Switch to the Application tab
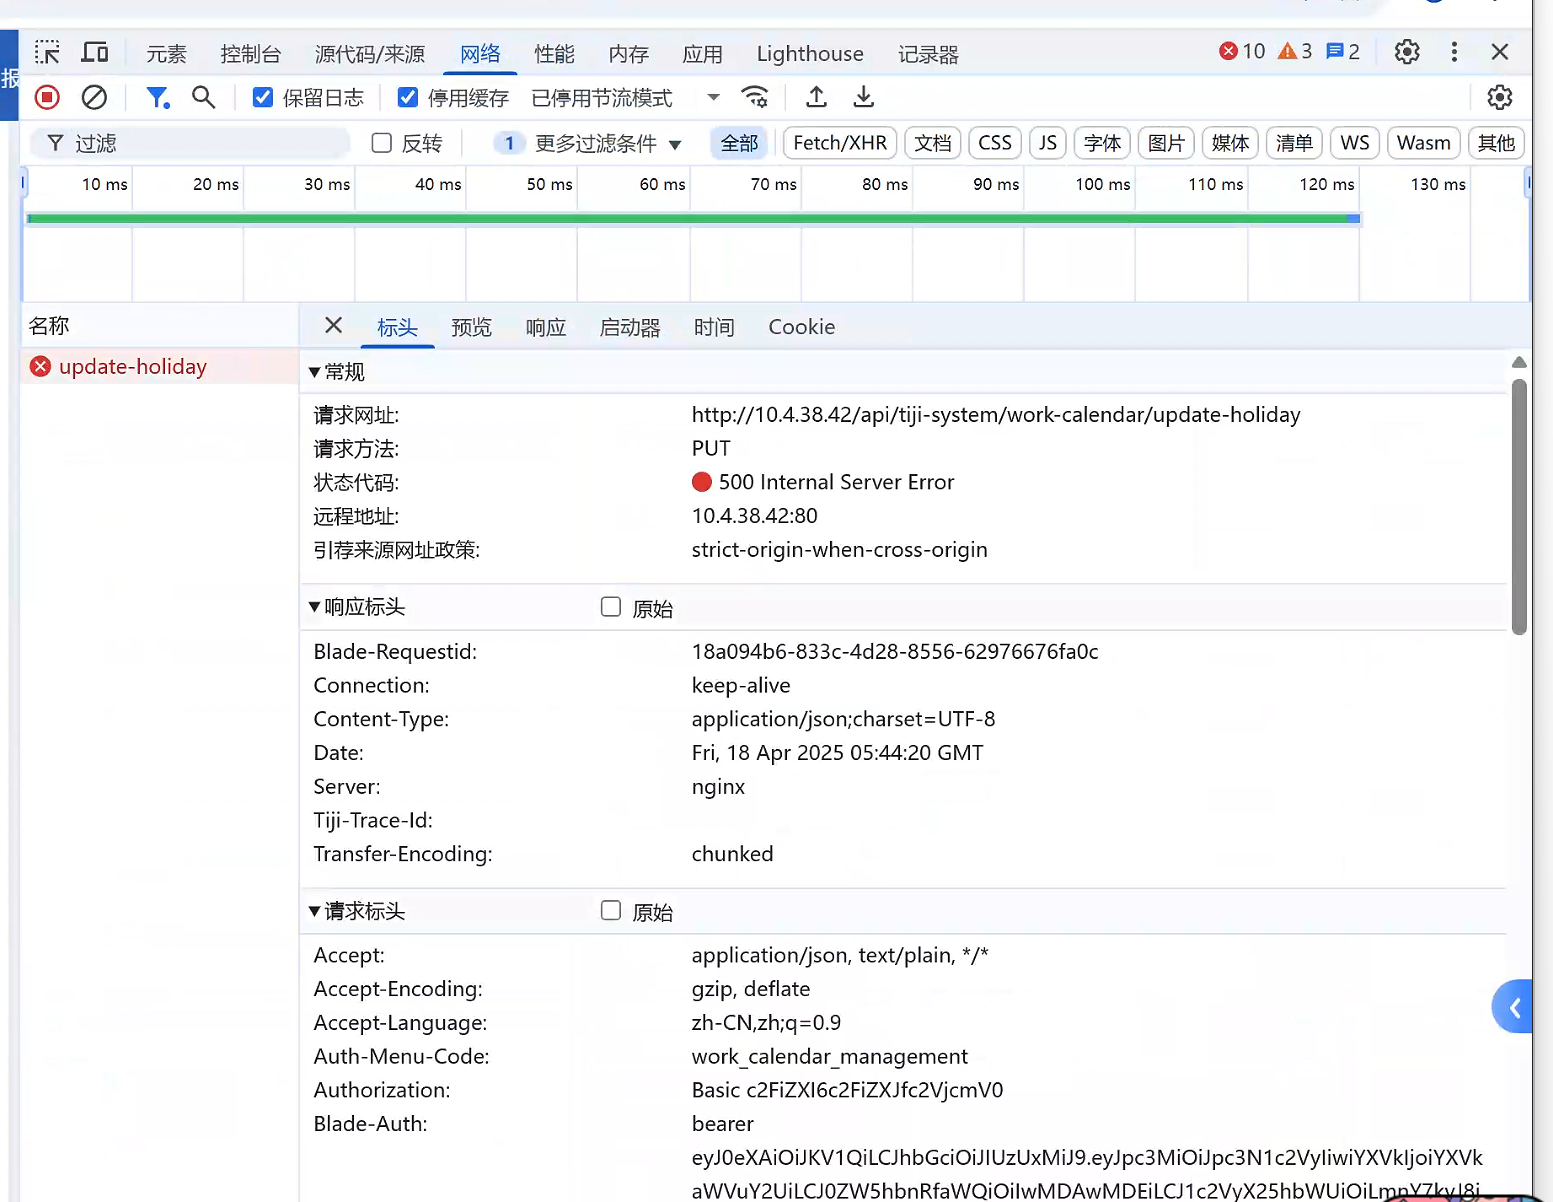 pyautogui.click(x=702, y=54)
